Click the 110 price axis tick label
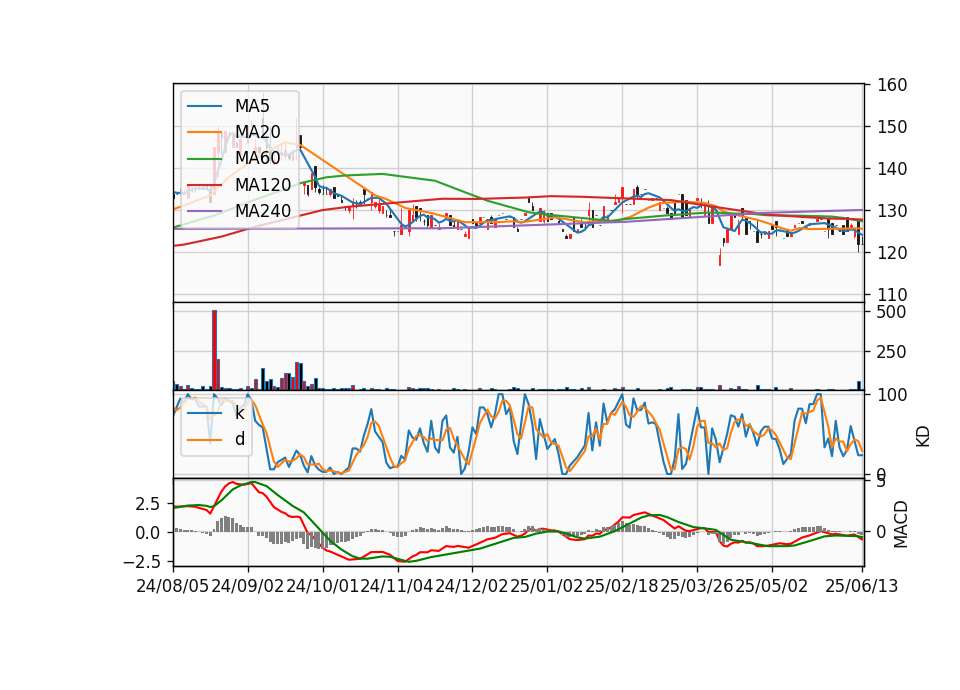 tap(891, 294)
